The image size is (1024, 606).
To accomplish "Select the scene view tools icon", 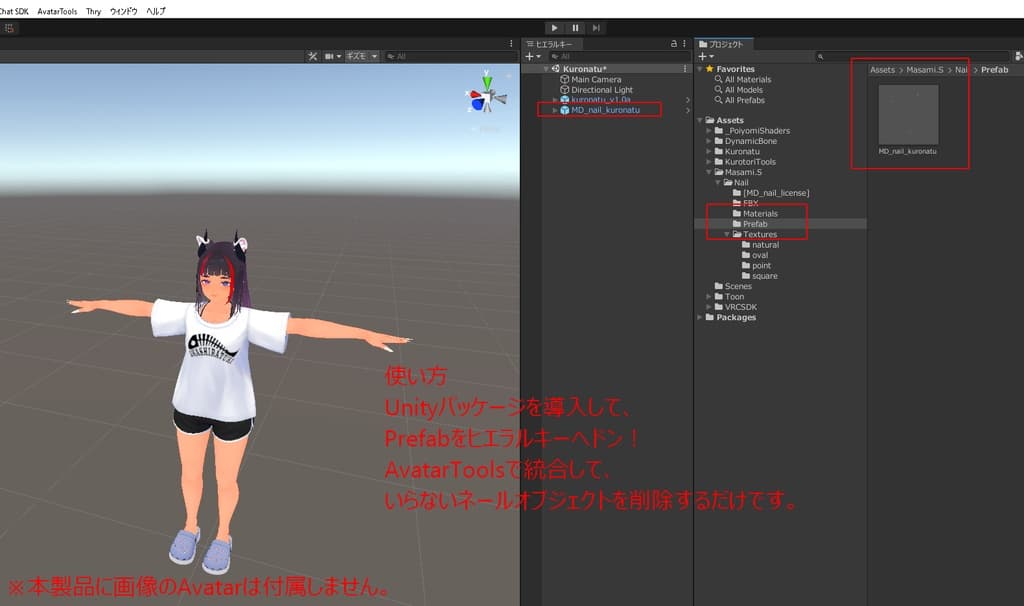I will point(313,56).
